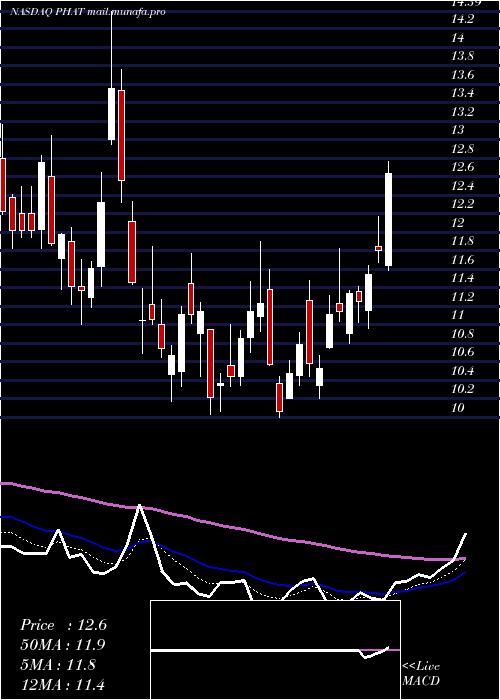
Task: Click the 13.4 price axis label
Action: pyautogui.click(x=462, y=93)
